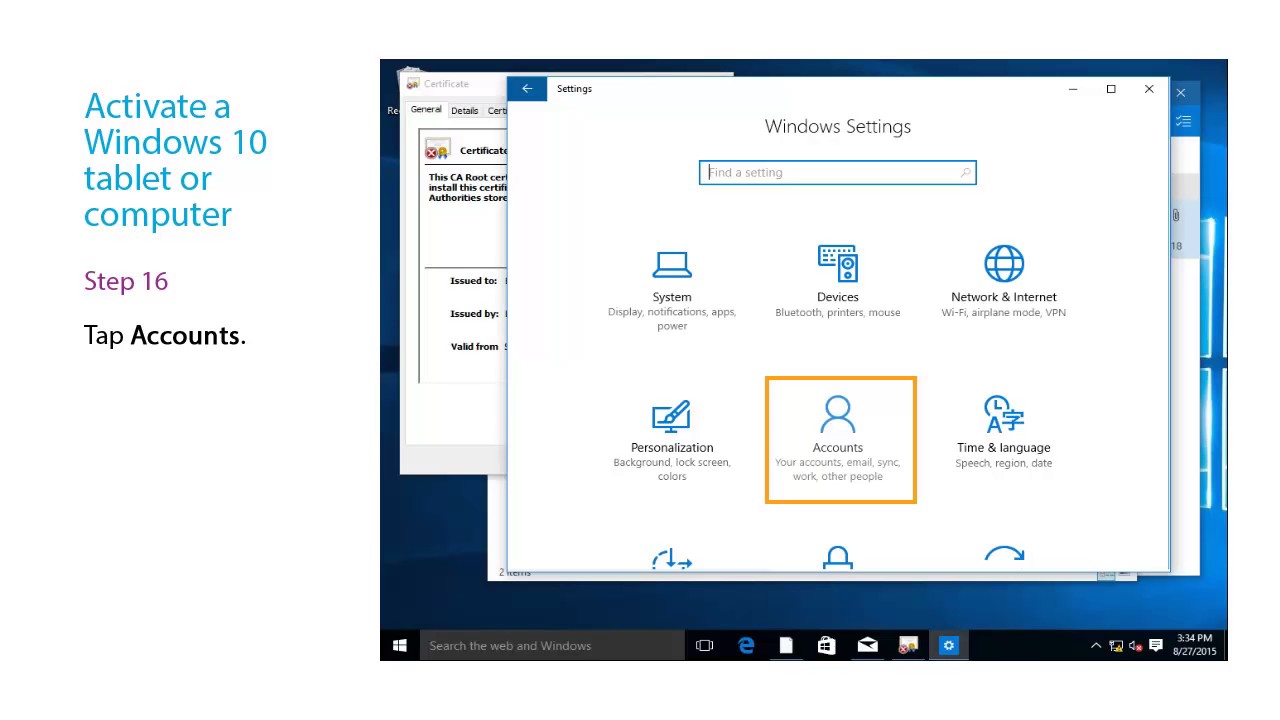Switch to the Certificate window taskbar button

[908, 646]
